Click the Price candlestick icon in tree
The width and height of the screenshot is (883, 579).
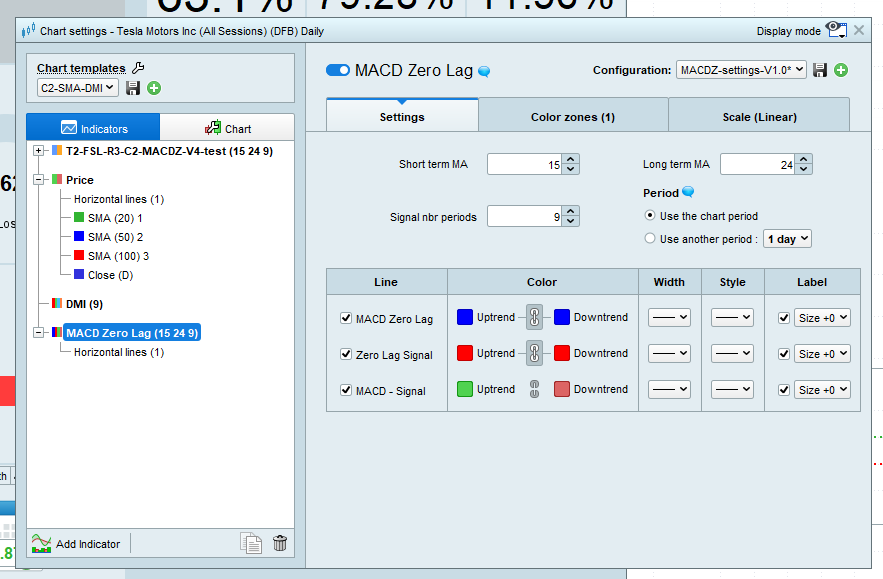click(57, 179)
